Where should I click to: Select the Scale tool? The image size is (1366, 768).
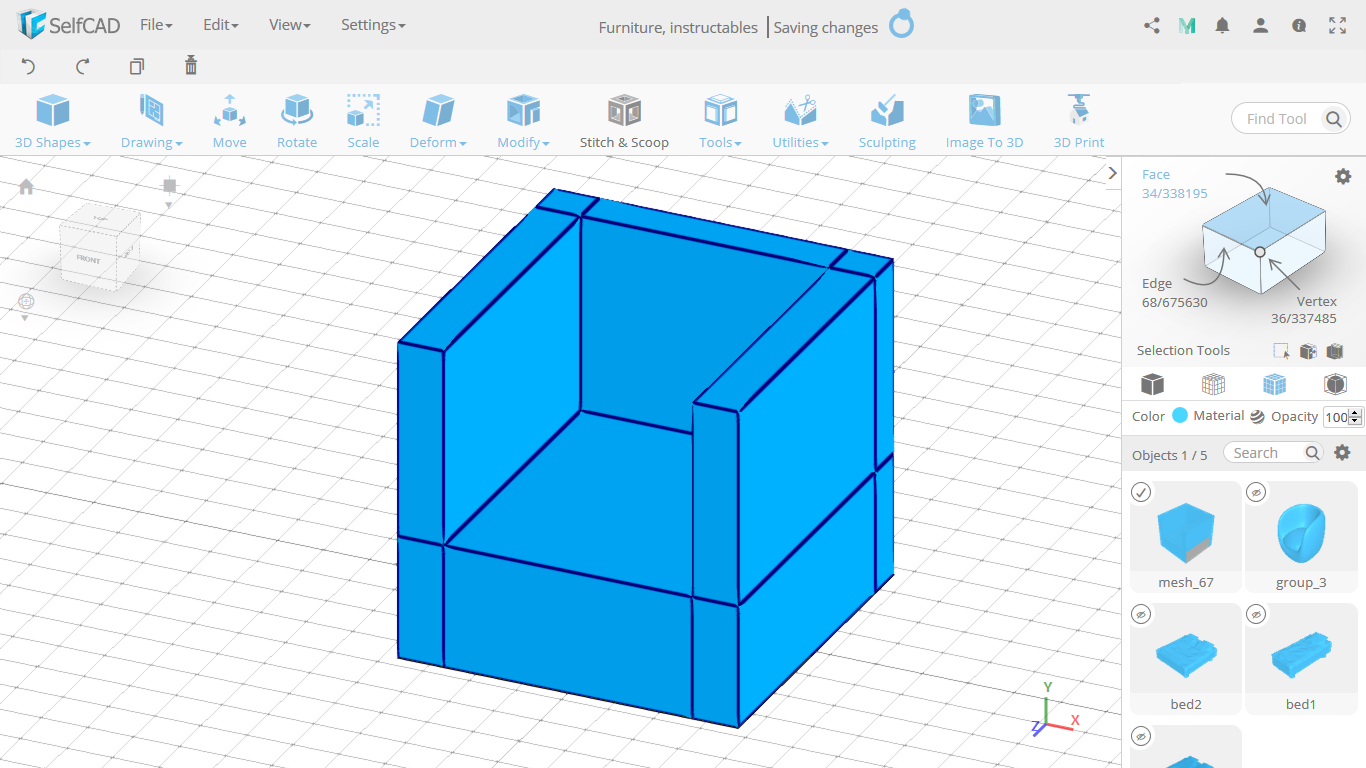click(363, 121)
